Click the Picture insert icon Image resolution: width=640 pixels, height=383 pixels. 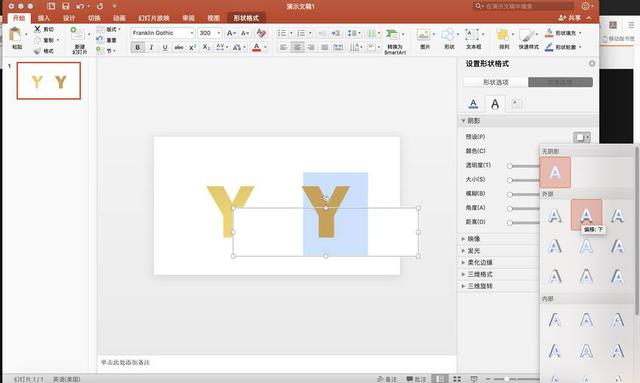coord(423,35)
